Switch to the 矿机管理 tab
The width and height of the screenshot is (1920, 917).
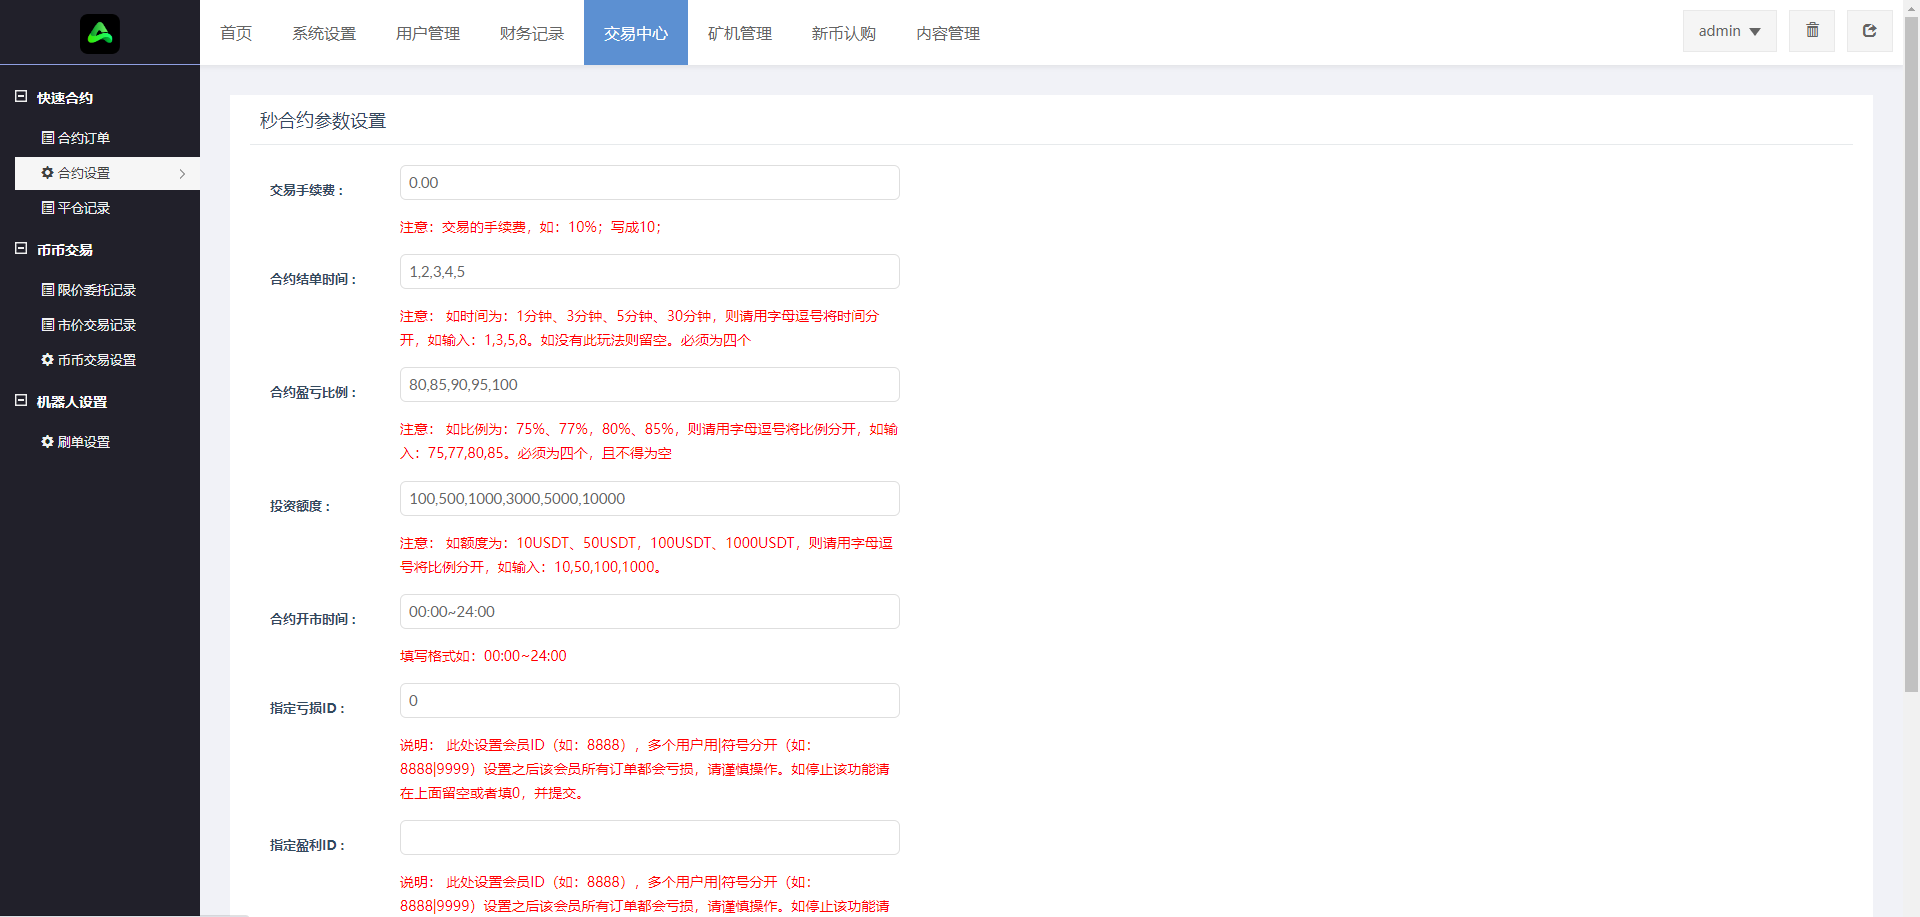[x=740, y=33]
